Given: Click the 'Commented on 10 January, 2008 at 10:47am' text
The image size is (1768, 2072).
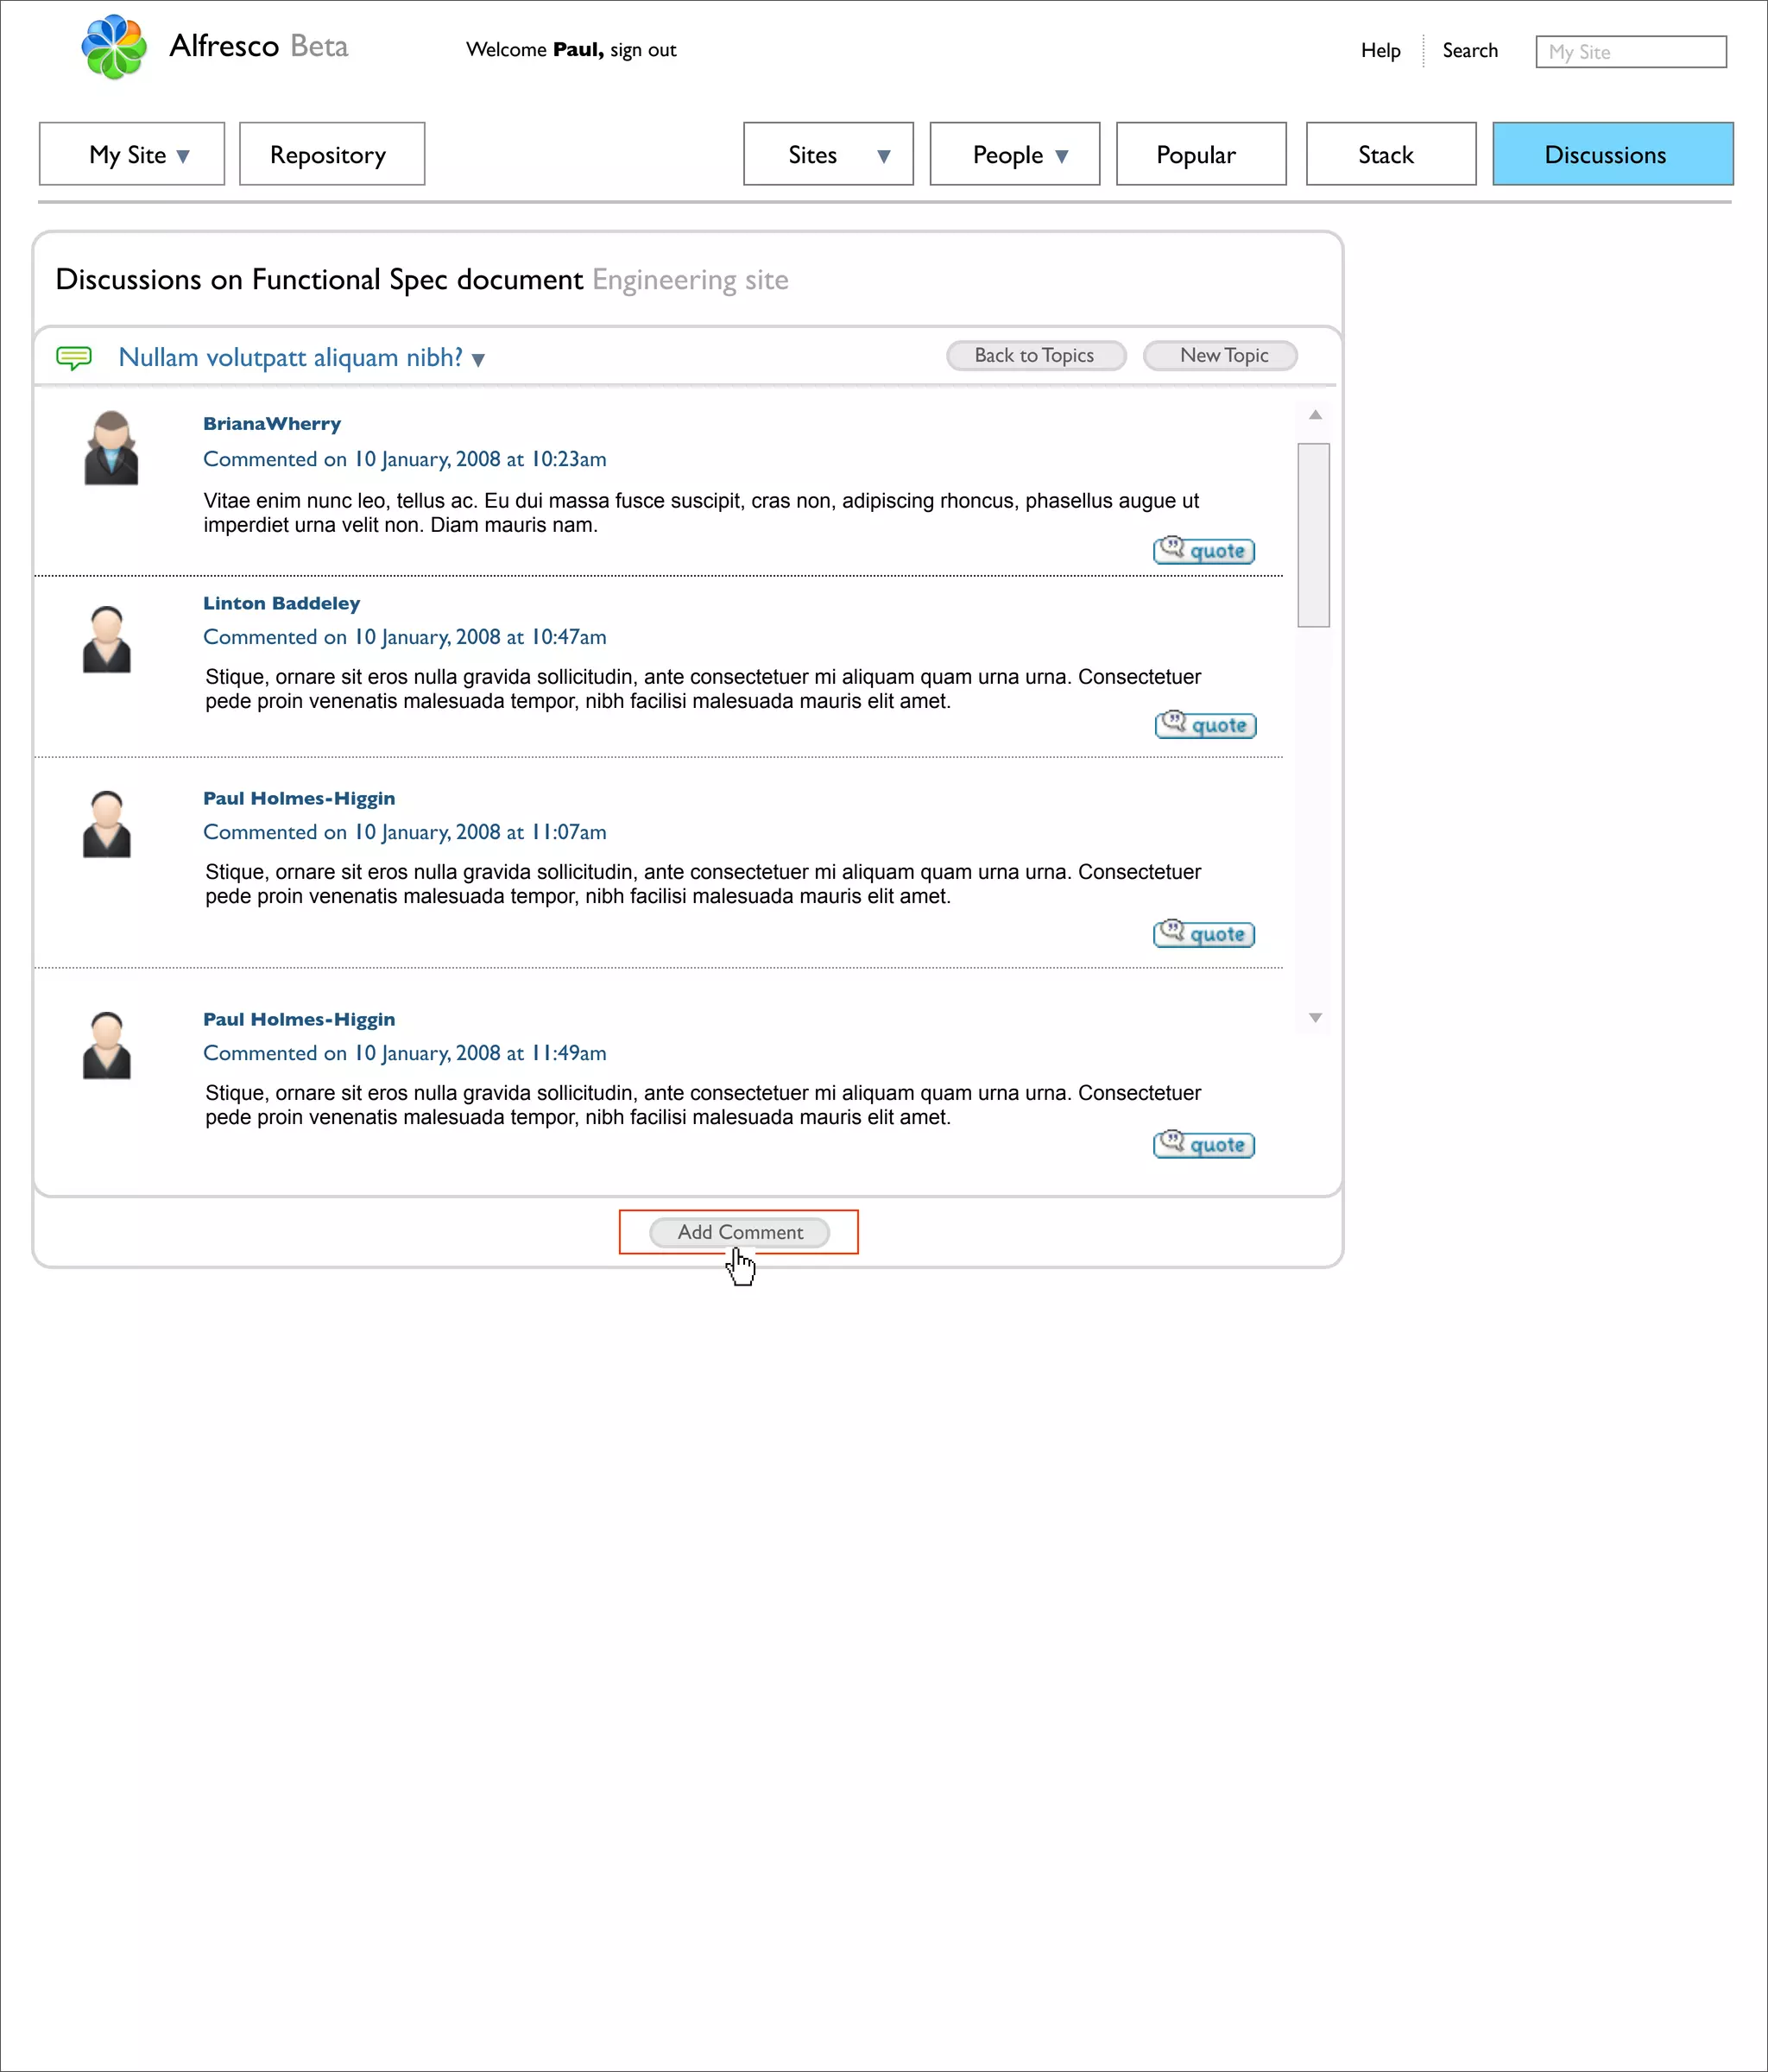Looking at the screenshot, I should tap(405, 637).
